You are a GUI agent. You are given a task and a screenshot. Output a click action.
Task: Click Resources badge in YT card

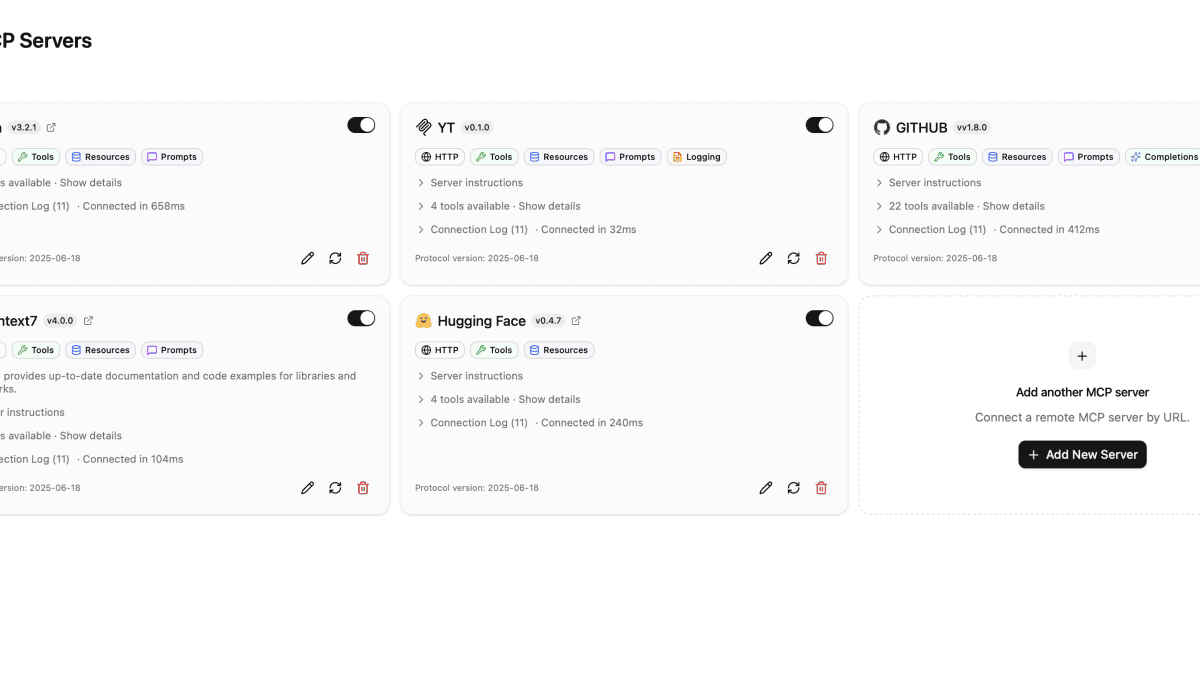559,157
